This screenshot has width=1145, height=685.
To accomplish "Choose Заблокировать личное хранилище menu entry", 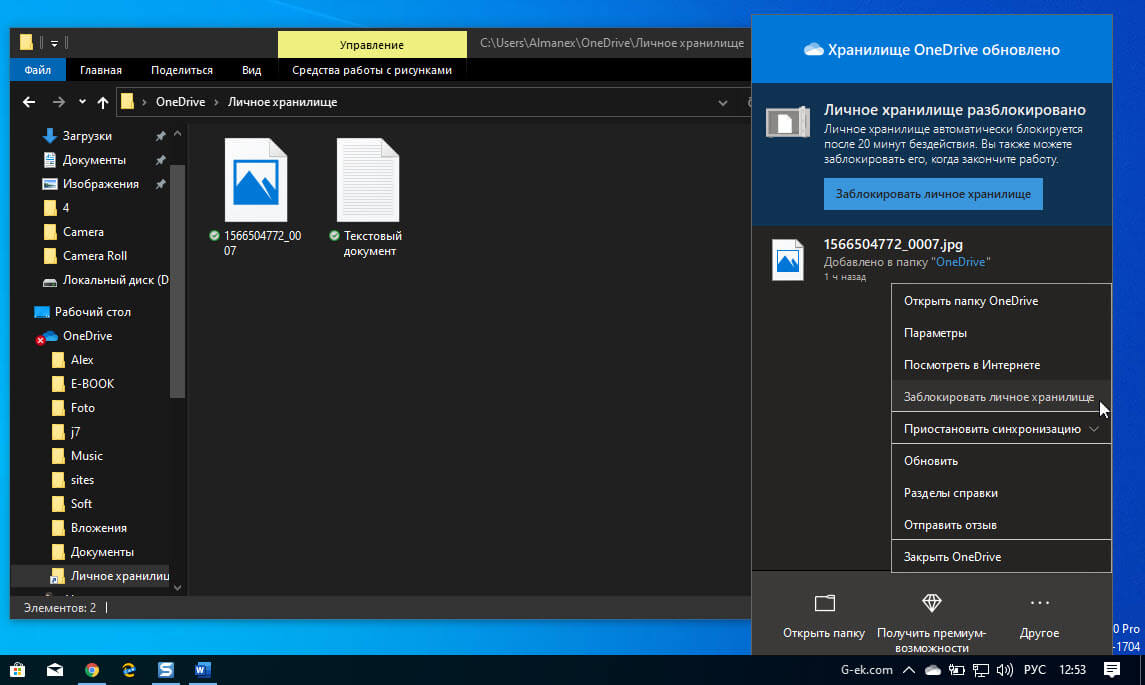I will pyautogui.click(x=1001, y=397).
